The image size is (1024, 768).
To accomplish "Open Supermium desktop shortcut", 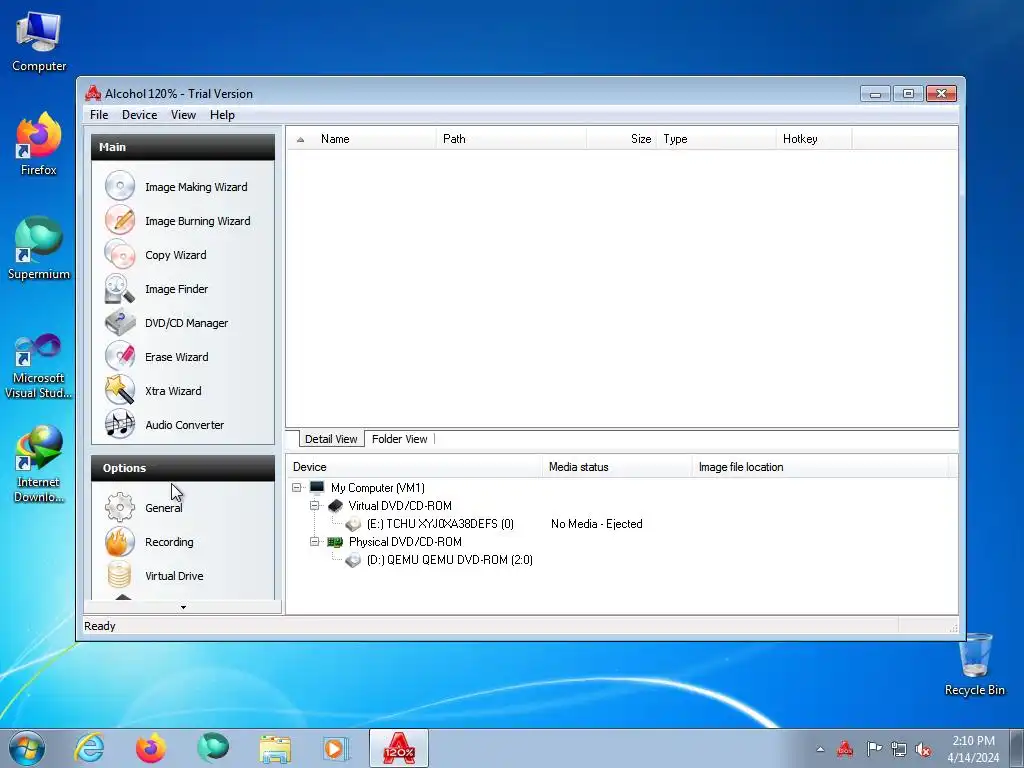I will pos(39,248).
